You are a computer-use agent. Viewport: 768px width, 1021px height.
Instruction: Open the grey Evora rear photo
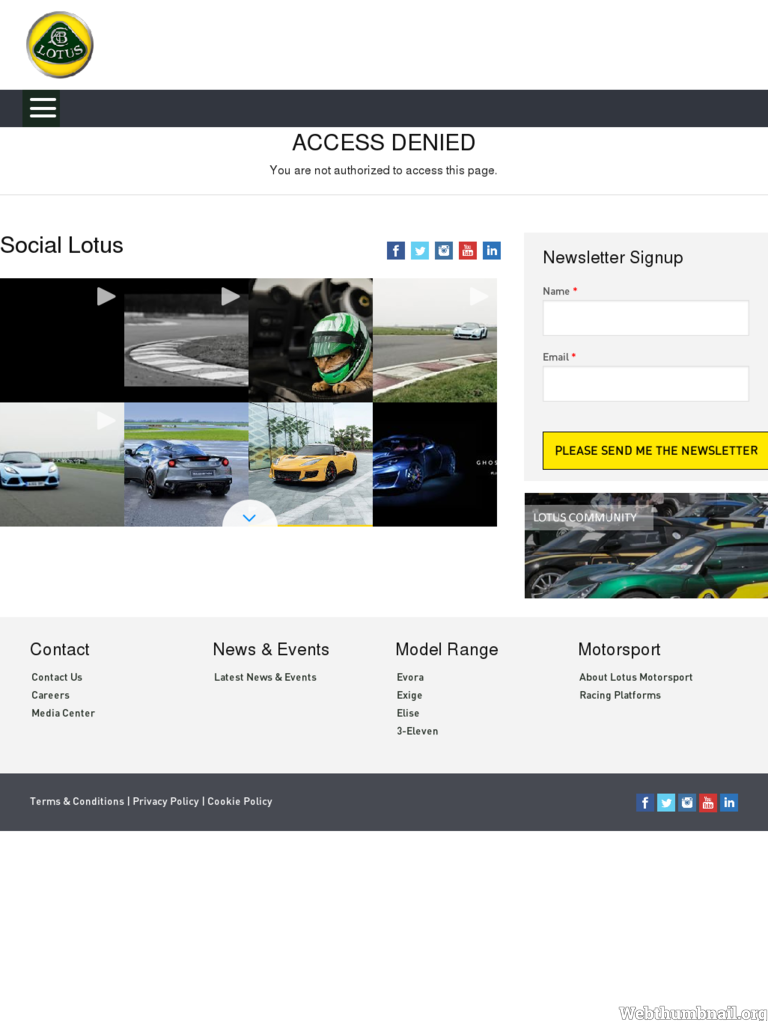coord(186,464)
